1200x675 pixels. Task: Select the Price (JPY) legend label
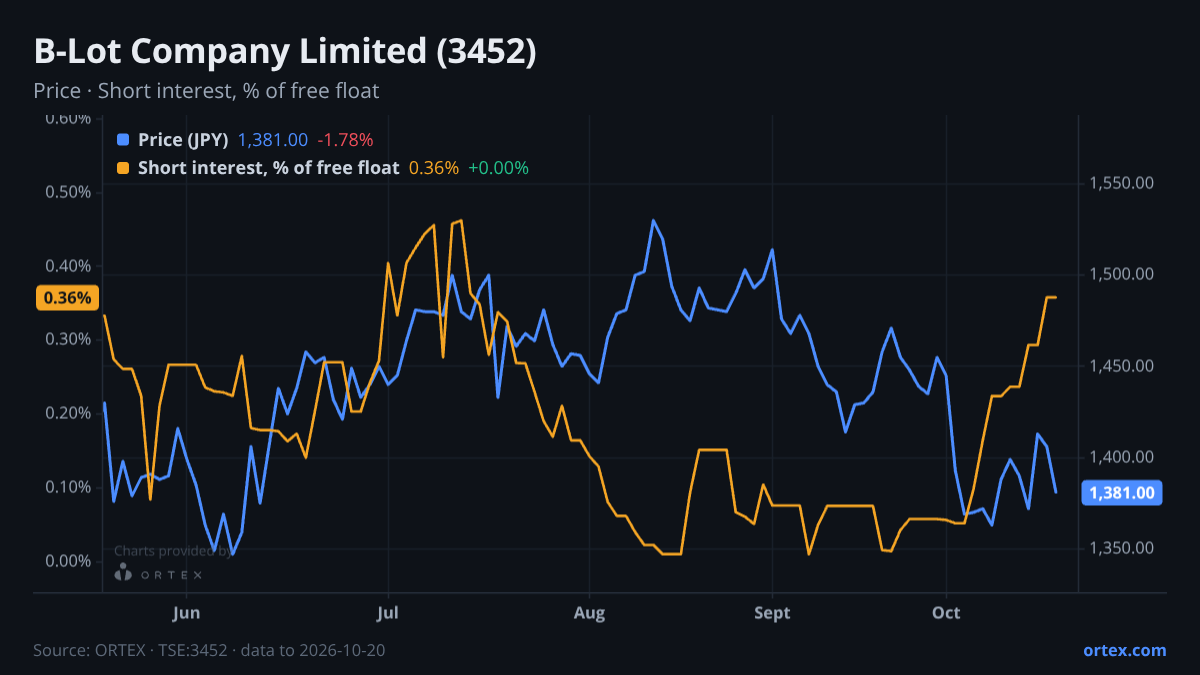point(183,140)
